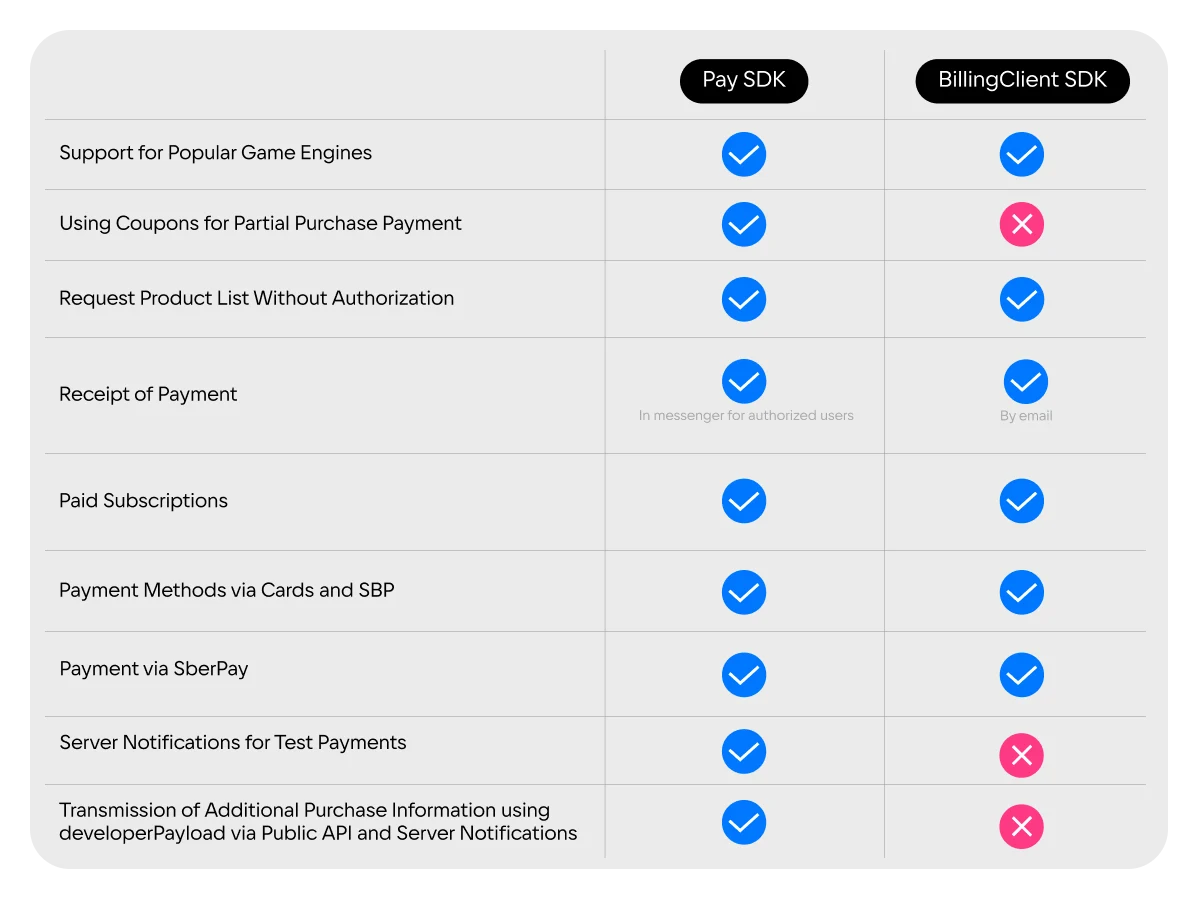Click 'Server Notifications for Test Payments' label

pos(233,742)
